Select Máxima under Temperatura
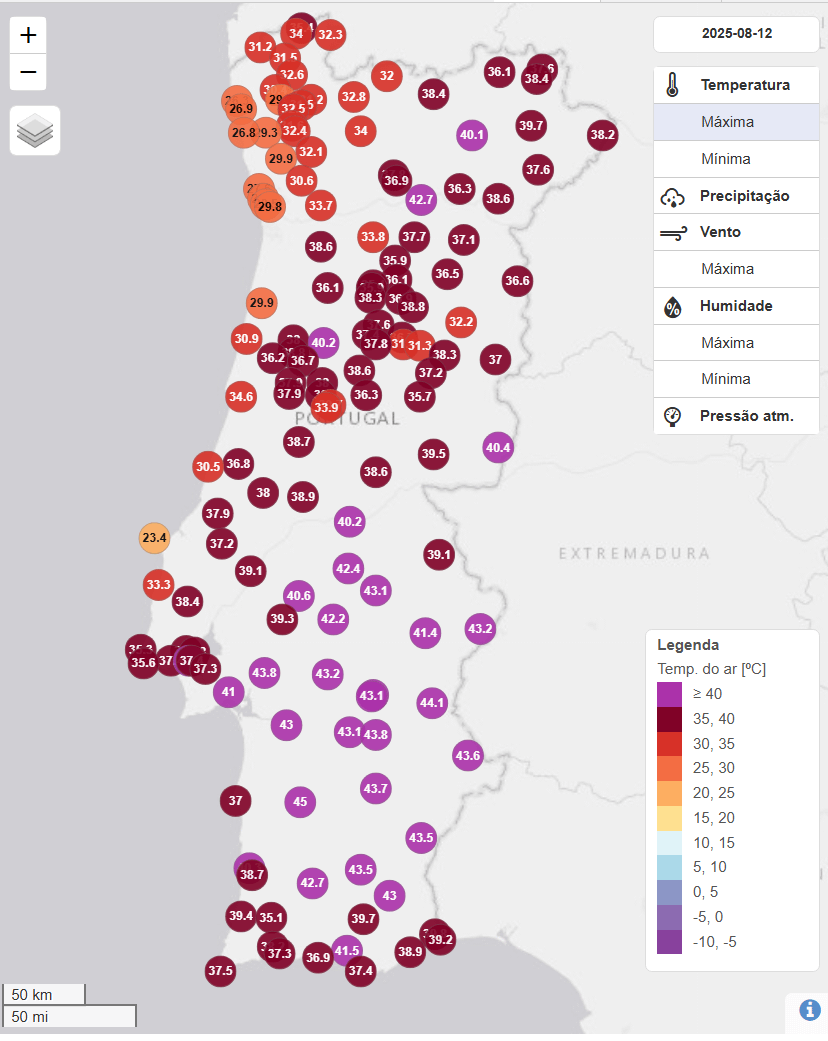Image resolution: width=828 pixels, height=1041 pixels. tap(736, 122)
